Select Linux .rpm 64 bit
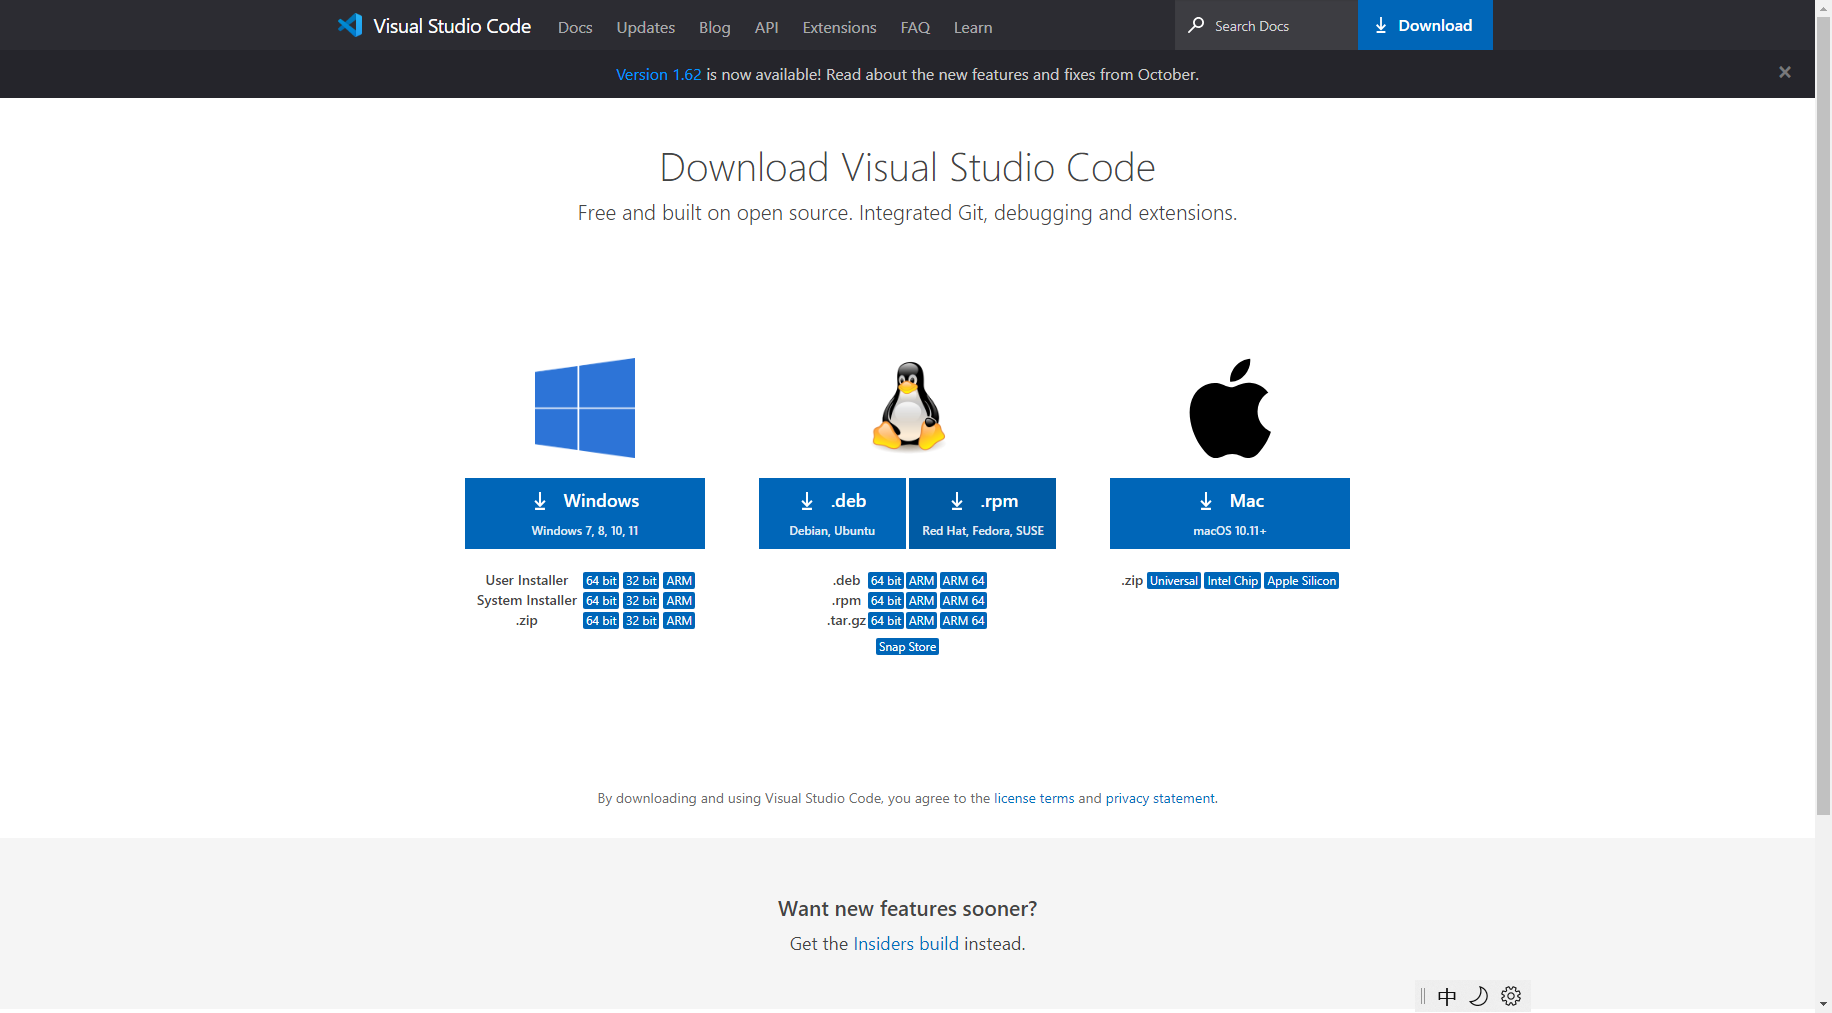The height and width of the screenshot is (1013, 1832). [886, 601]
